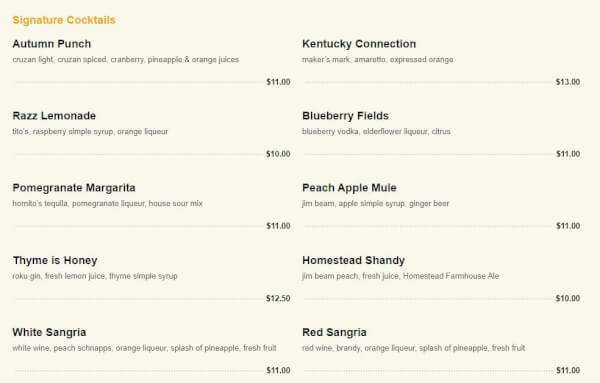Image resolution: width=600 pixels, height=383 pixels.
Task: Click the Homestead Shandy title
Action: pyautogui.click(x=353, y=260)
